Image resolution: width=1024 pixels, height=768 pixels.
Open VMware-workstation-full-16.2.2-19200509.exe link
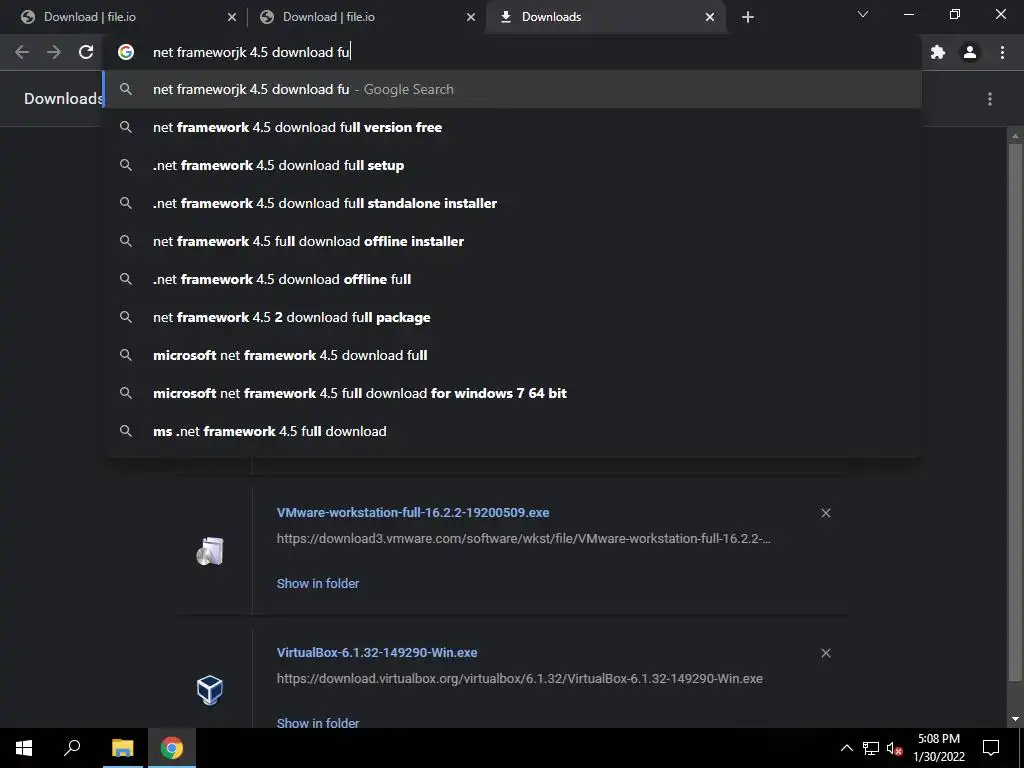click(413, 513)
